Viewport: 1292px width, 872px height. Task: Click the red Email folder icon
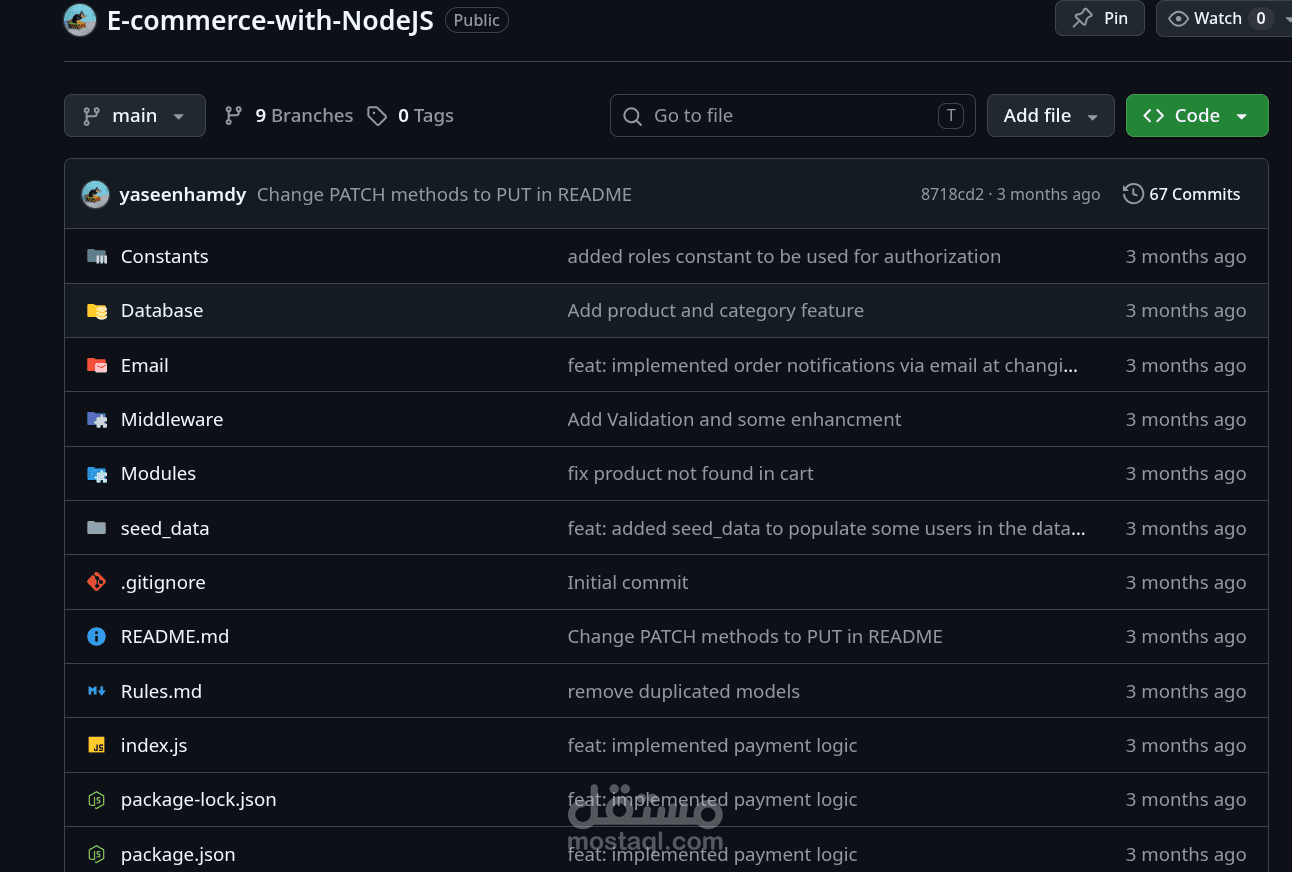97,365
